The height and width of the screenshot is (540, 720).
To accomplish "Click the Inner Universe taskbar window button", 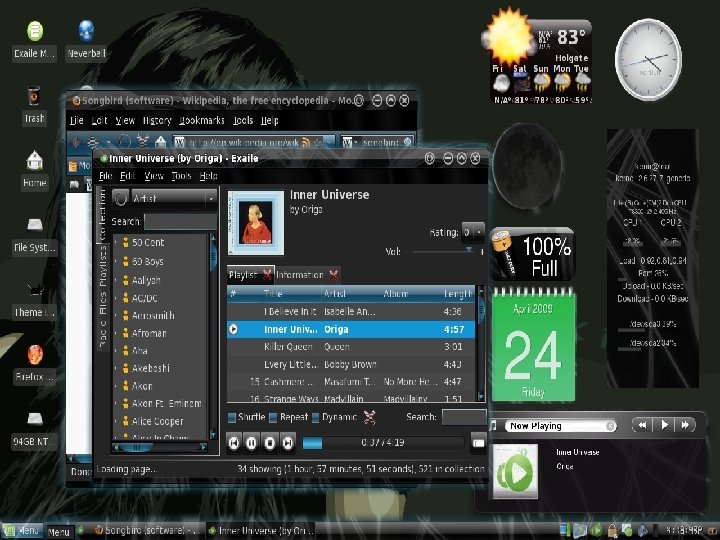I will [x=261, y=530].
